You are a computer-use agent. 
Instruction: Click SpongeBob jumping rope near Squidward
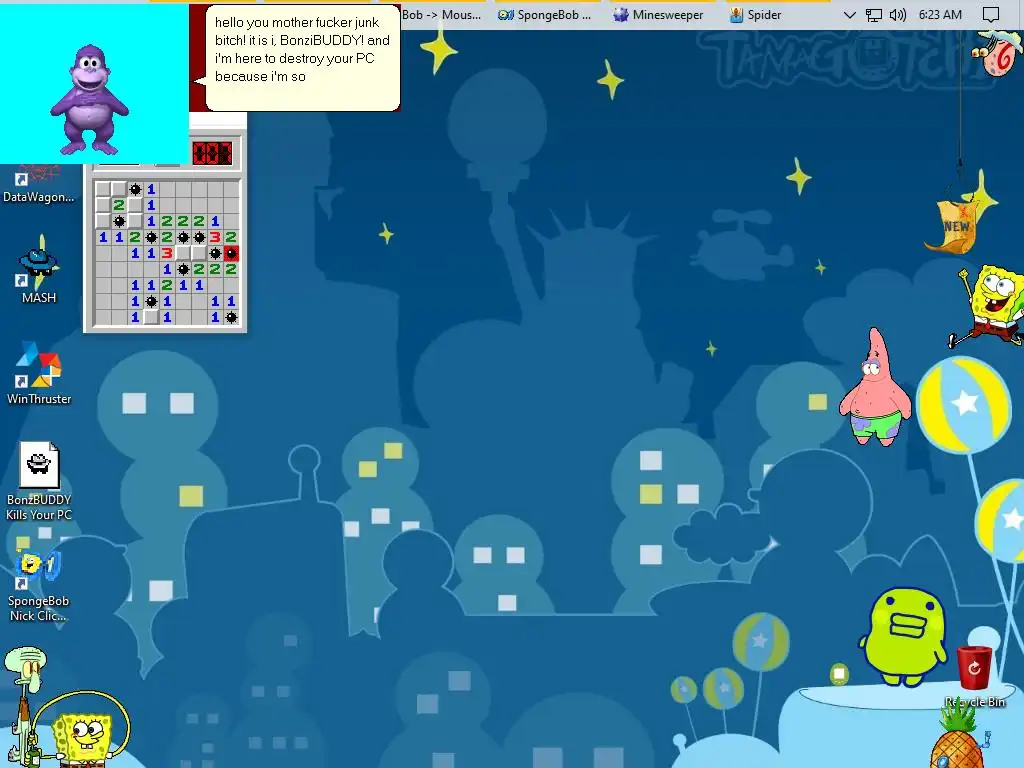click(82, 731)
